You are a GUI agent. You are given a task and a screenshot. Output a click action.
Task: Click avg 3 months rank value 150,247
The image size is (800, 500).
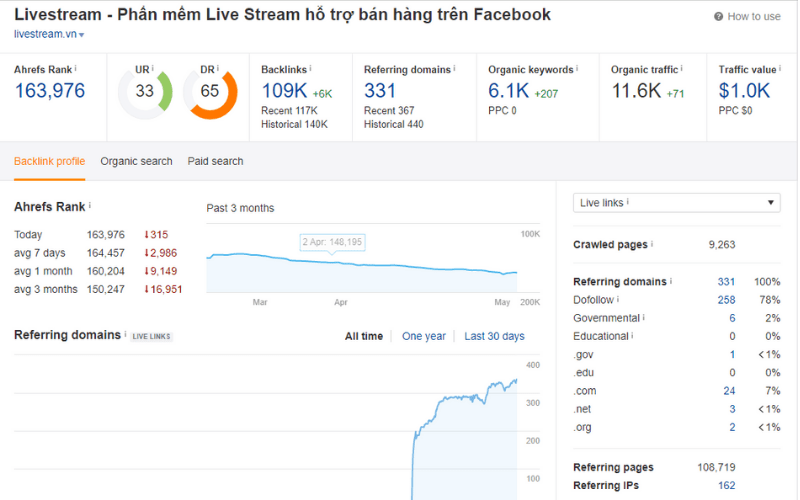(x=106, y=289)
